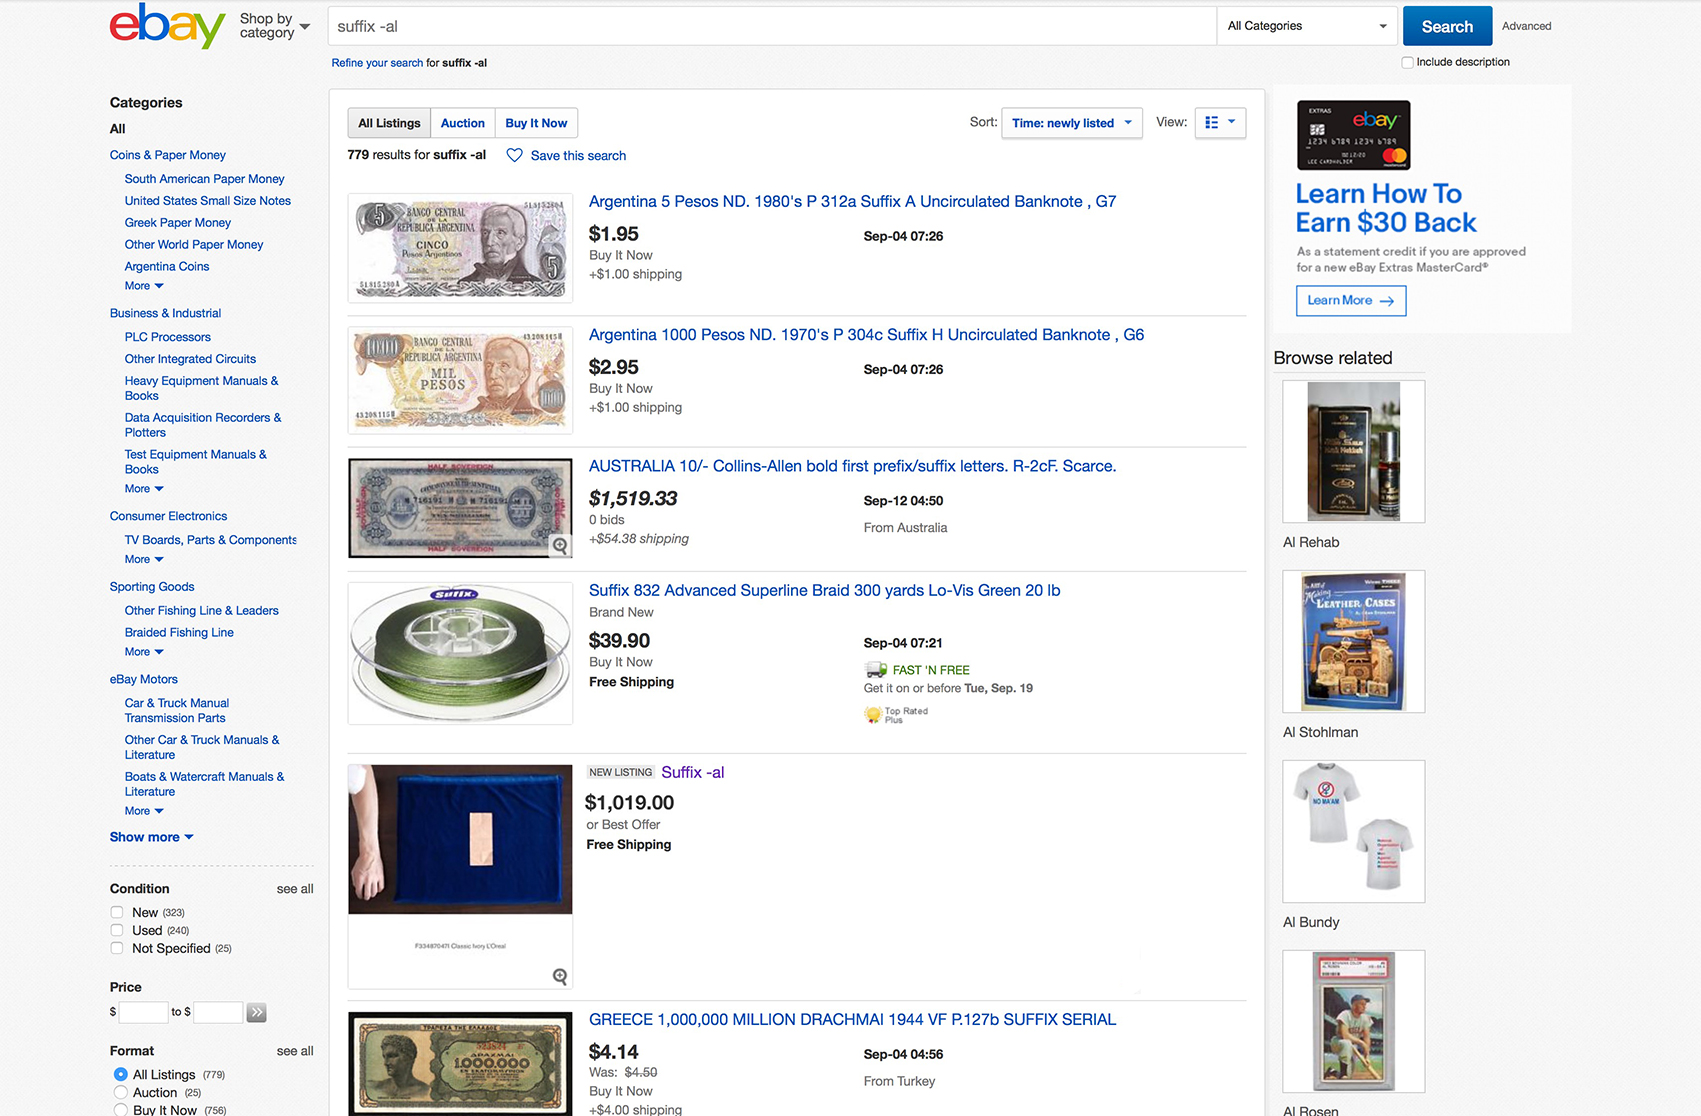Click eBay MasterCard credit card image
Screen dimensions: 1701x1116
point(1353,135)
